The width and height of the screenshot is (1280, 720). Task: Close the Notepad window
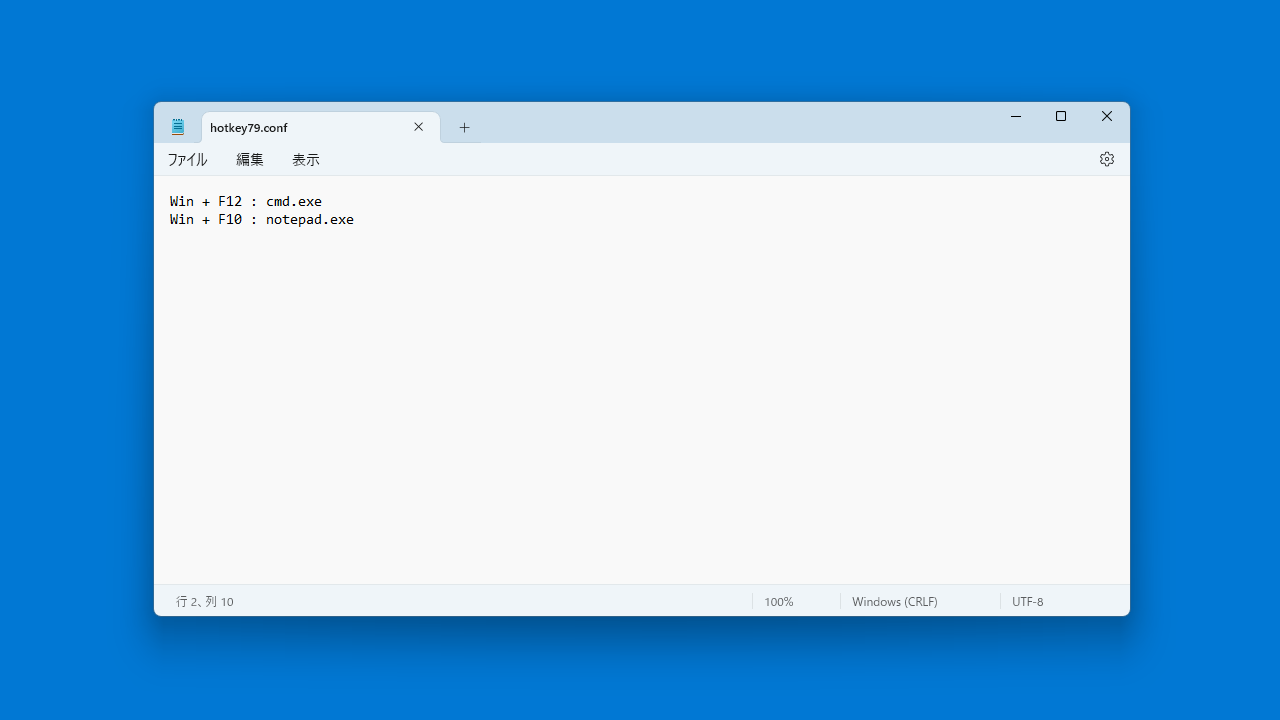pyautogui.click(x=1107, y=117)
